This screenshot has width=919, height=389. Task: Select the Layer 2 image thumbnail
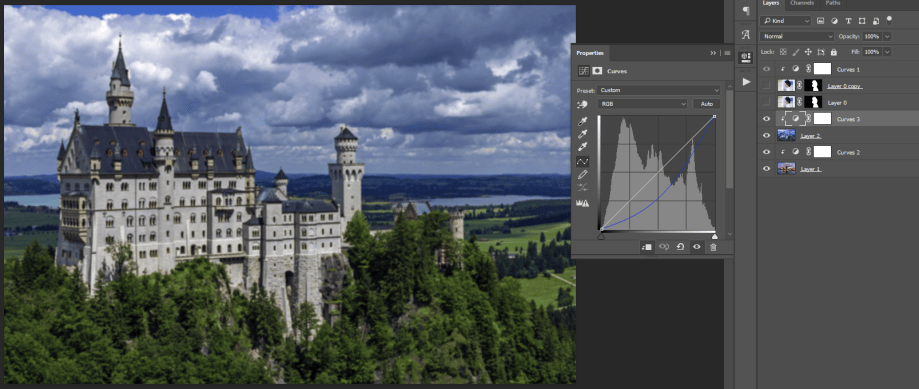click(x=786, y=135)
